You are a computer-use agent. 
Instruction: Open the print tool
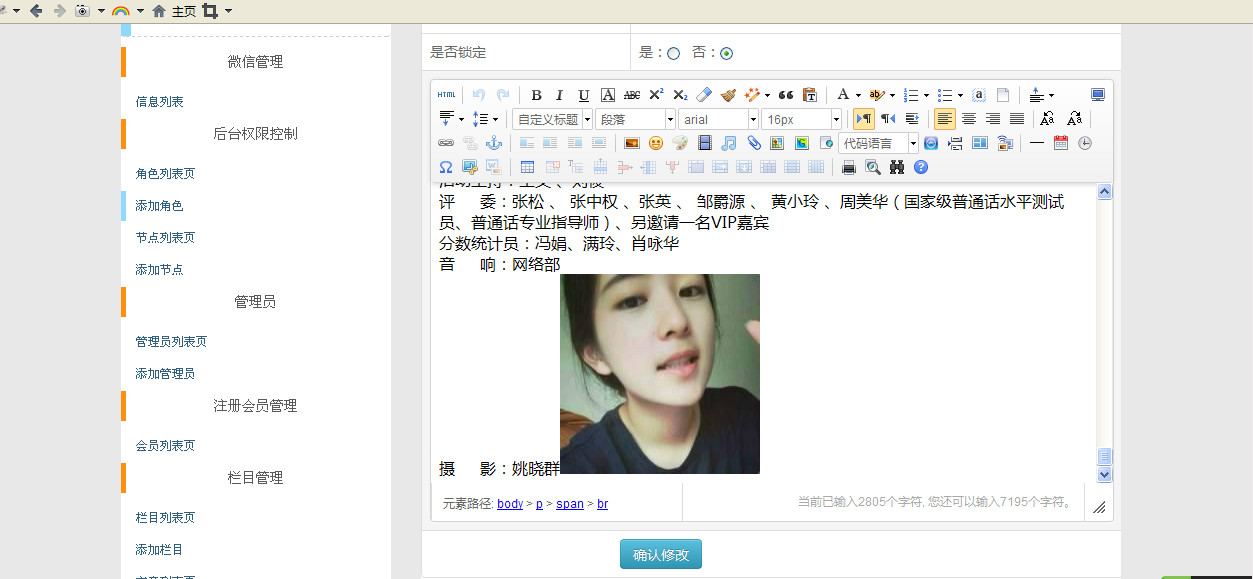[x=849, y=167]
